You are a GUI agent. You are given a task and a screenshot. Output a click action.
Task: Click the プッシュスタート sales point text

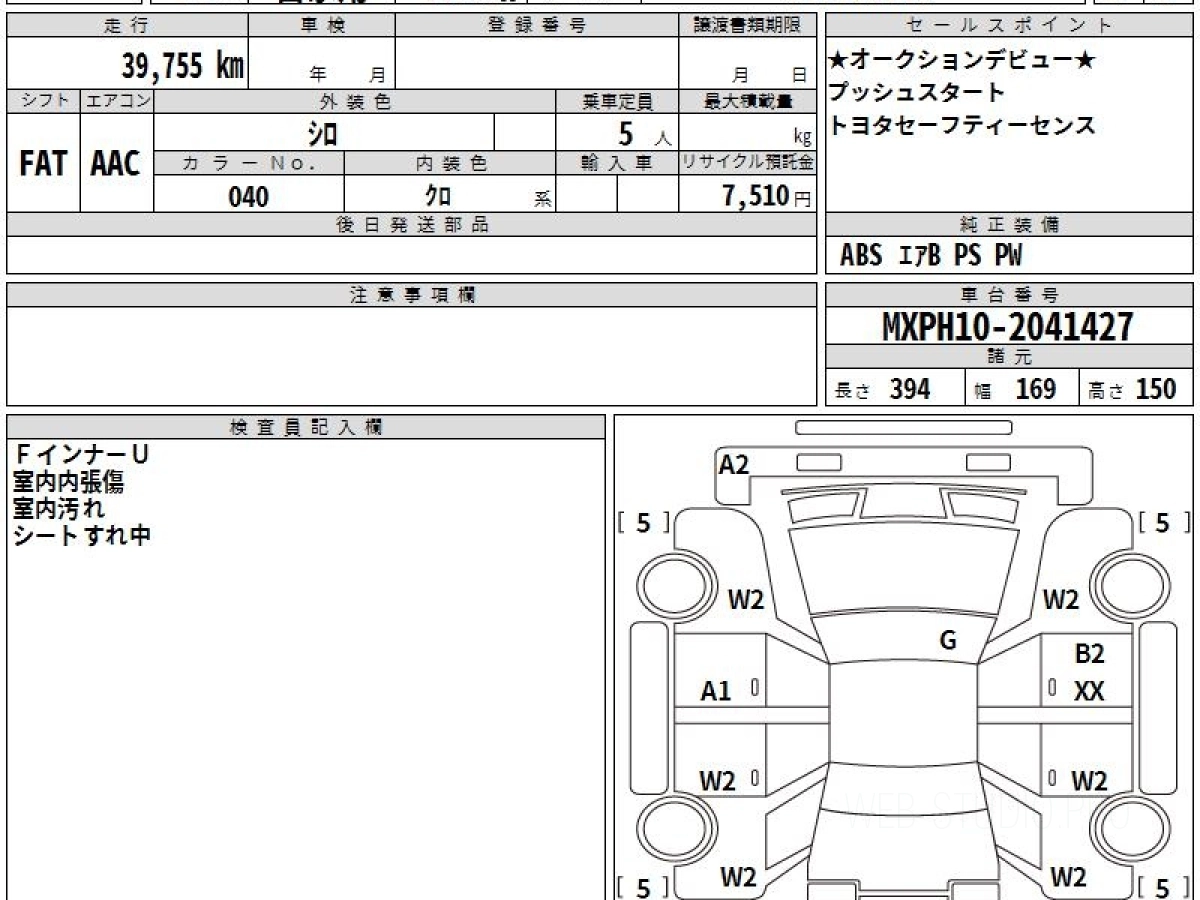point(916,93)
